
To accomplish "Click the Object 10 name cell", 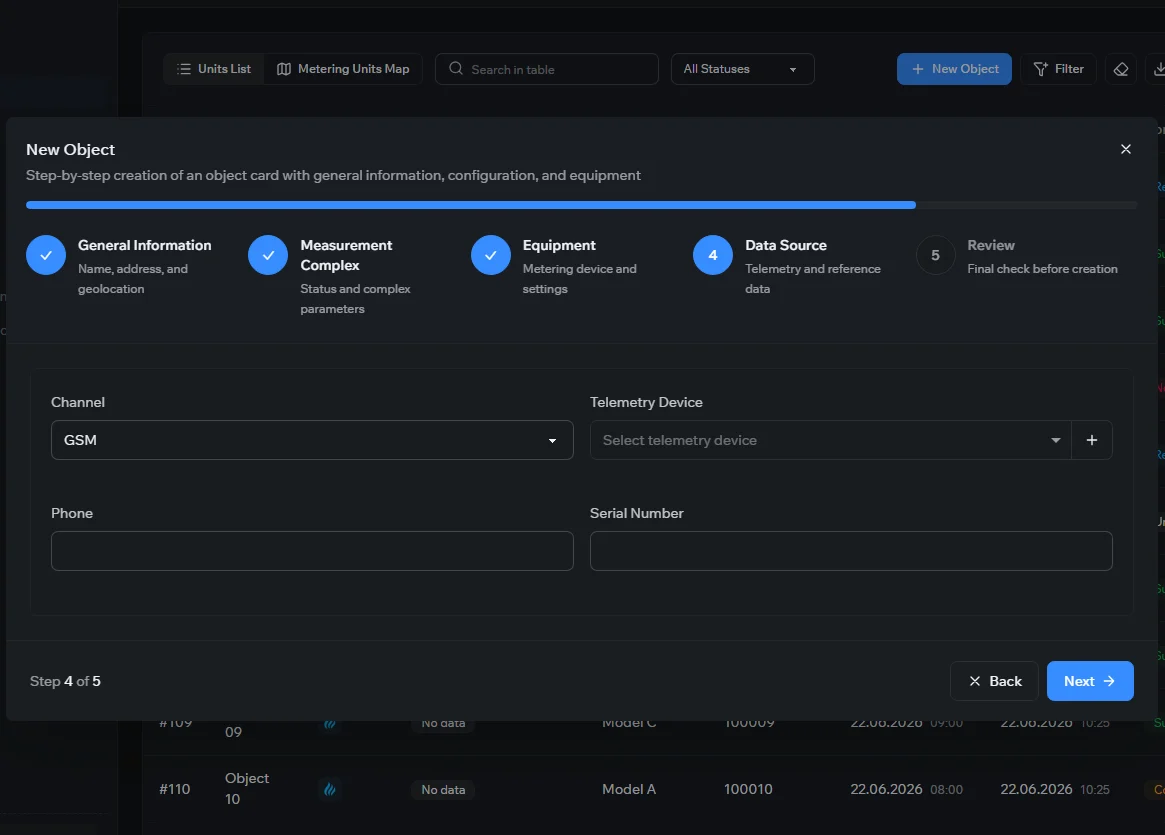I will click(x=247, y=788).
